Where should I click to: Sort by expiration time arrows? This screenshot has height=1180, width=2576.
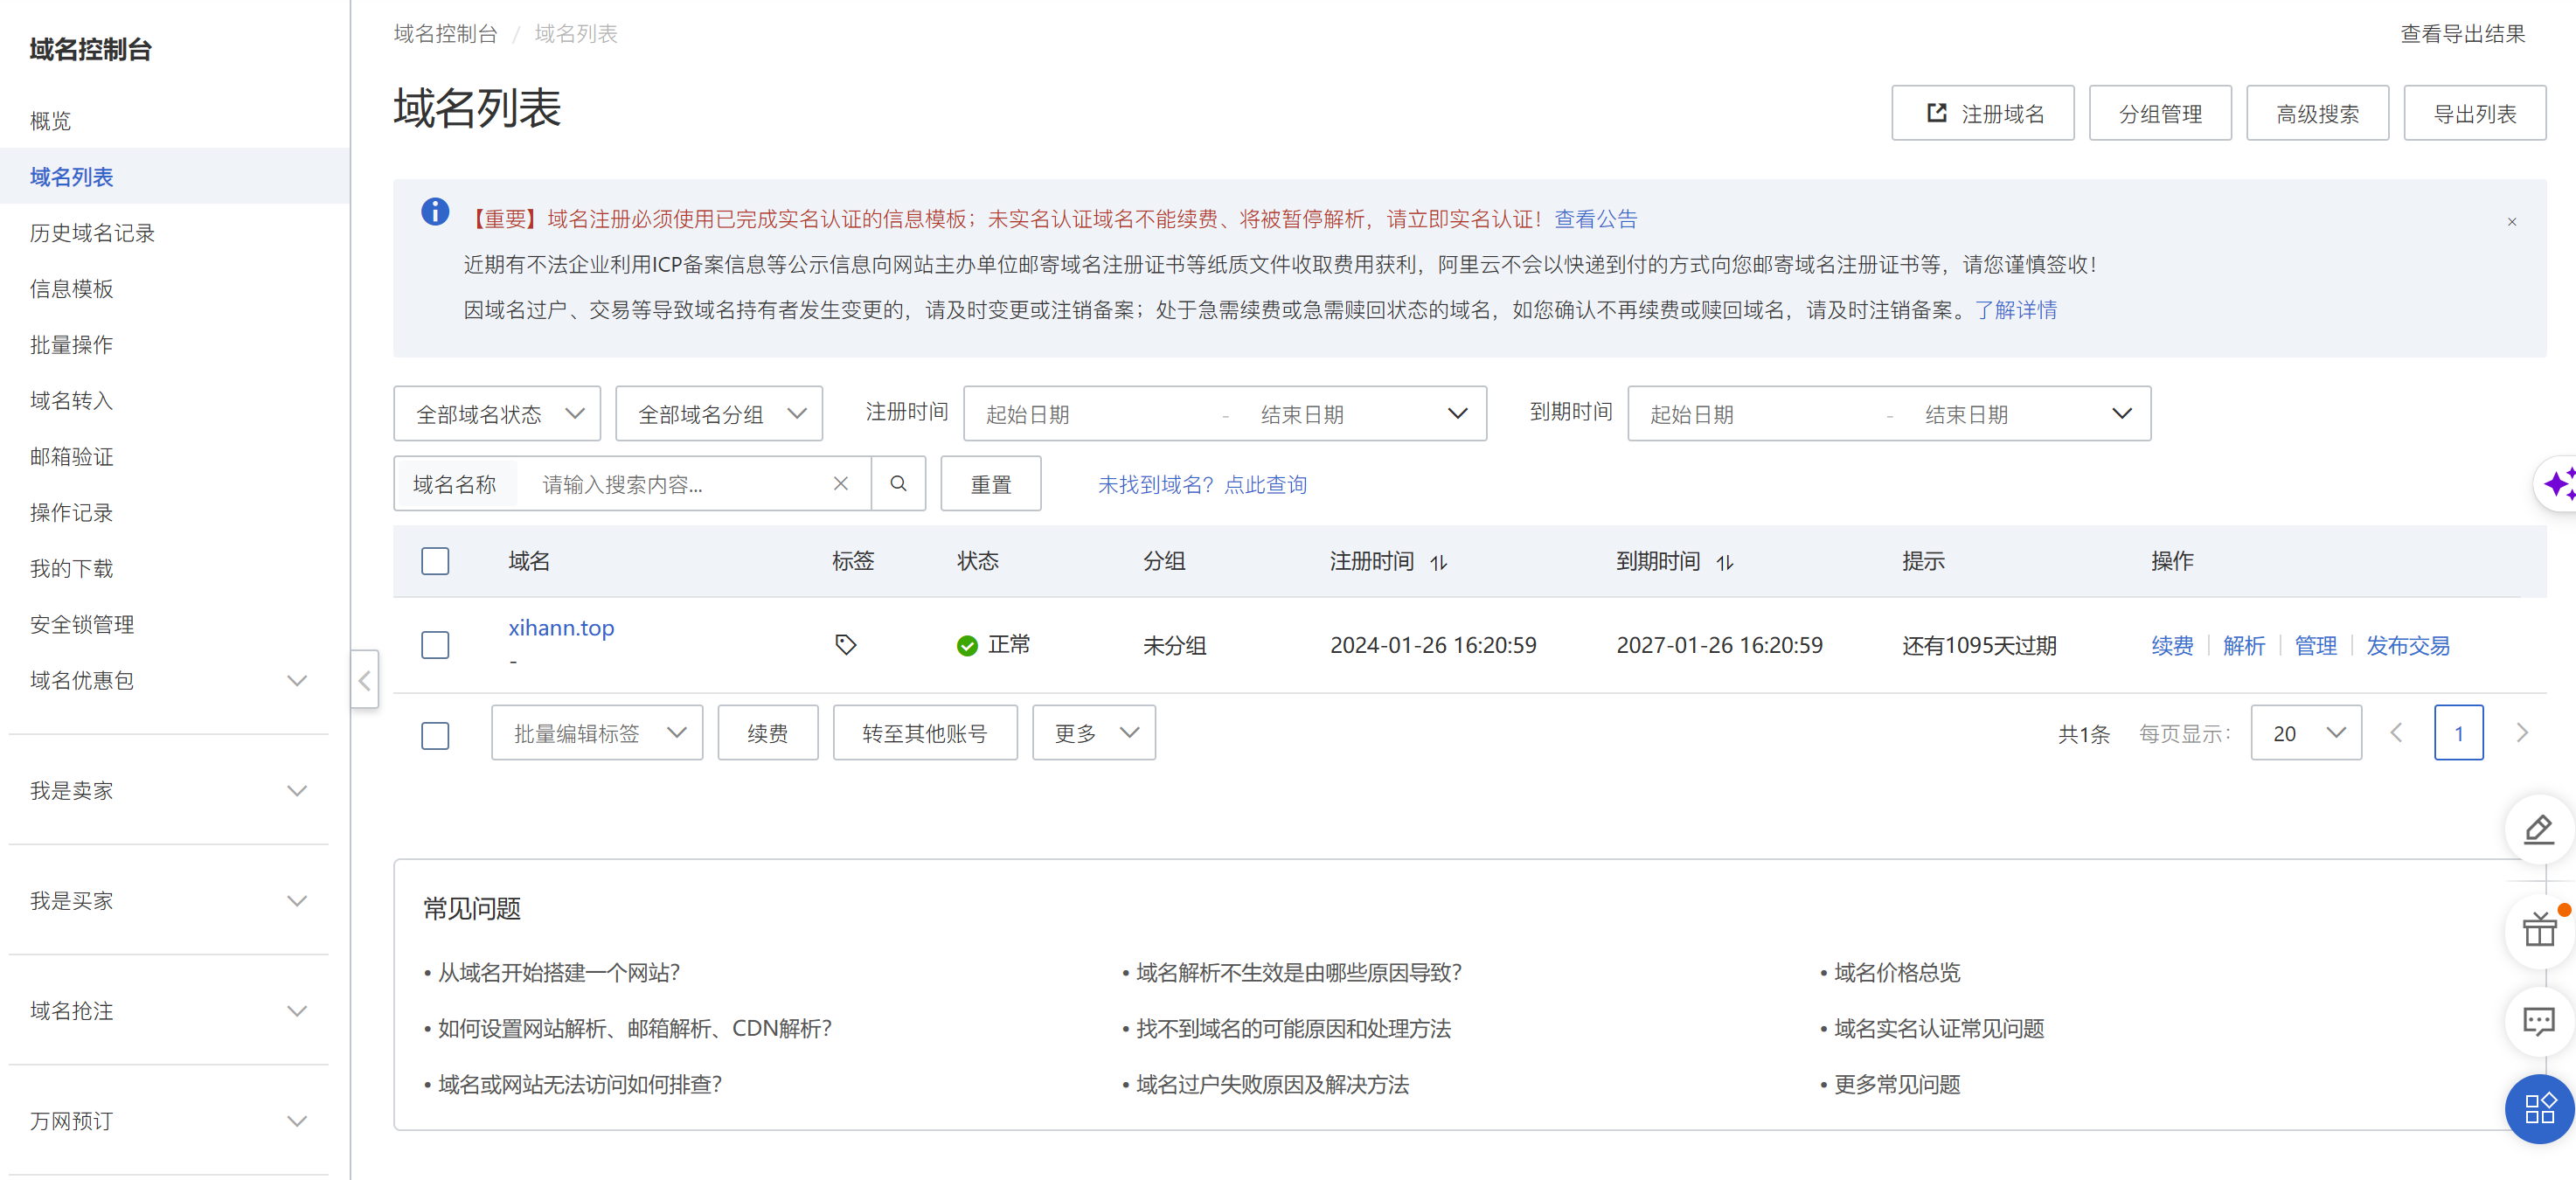pos(1724,563)
